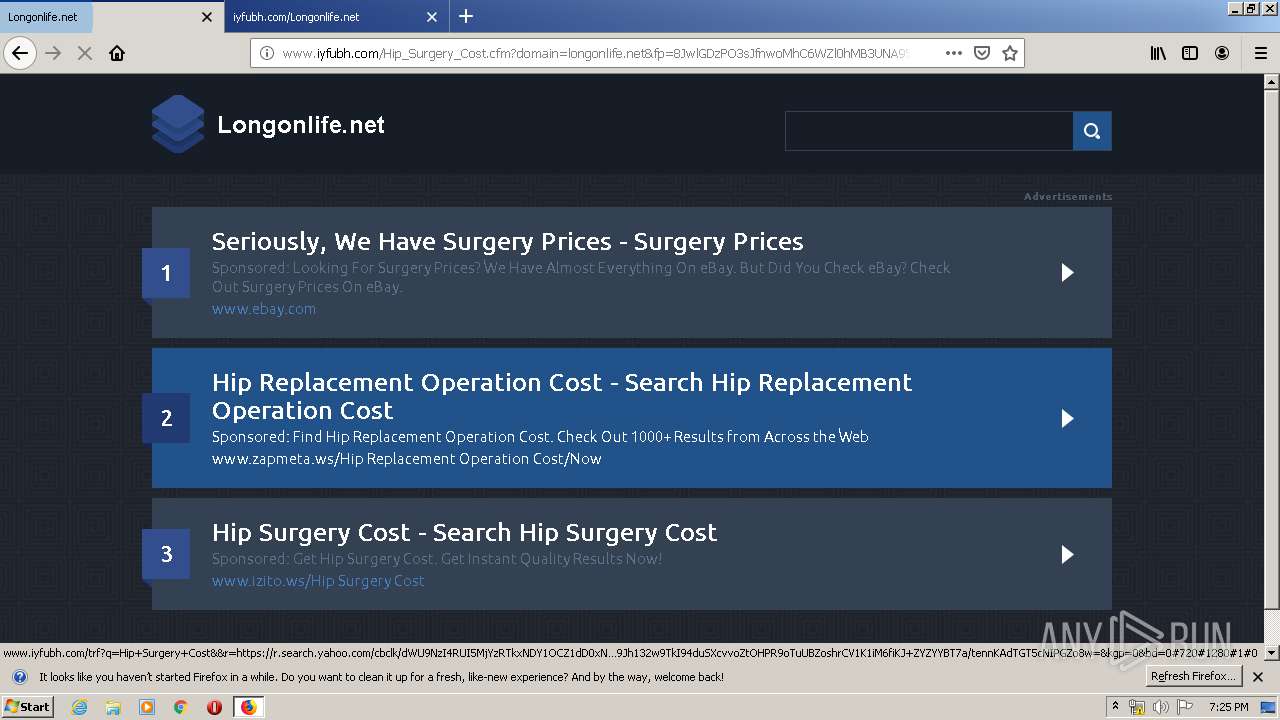
Task: Click the number 1 badge
Action: tap(166, 273)
